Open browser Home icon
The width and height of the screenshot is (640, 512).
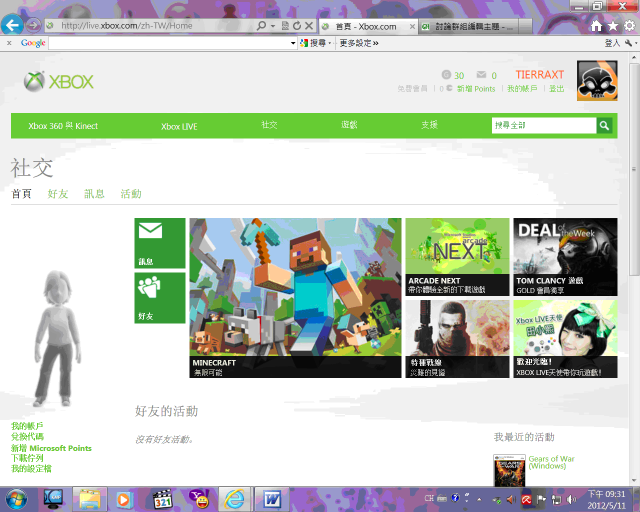click(596, 26)
